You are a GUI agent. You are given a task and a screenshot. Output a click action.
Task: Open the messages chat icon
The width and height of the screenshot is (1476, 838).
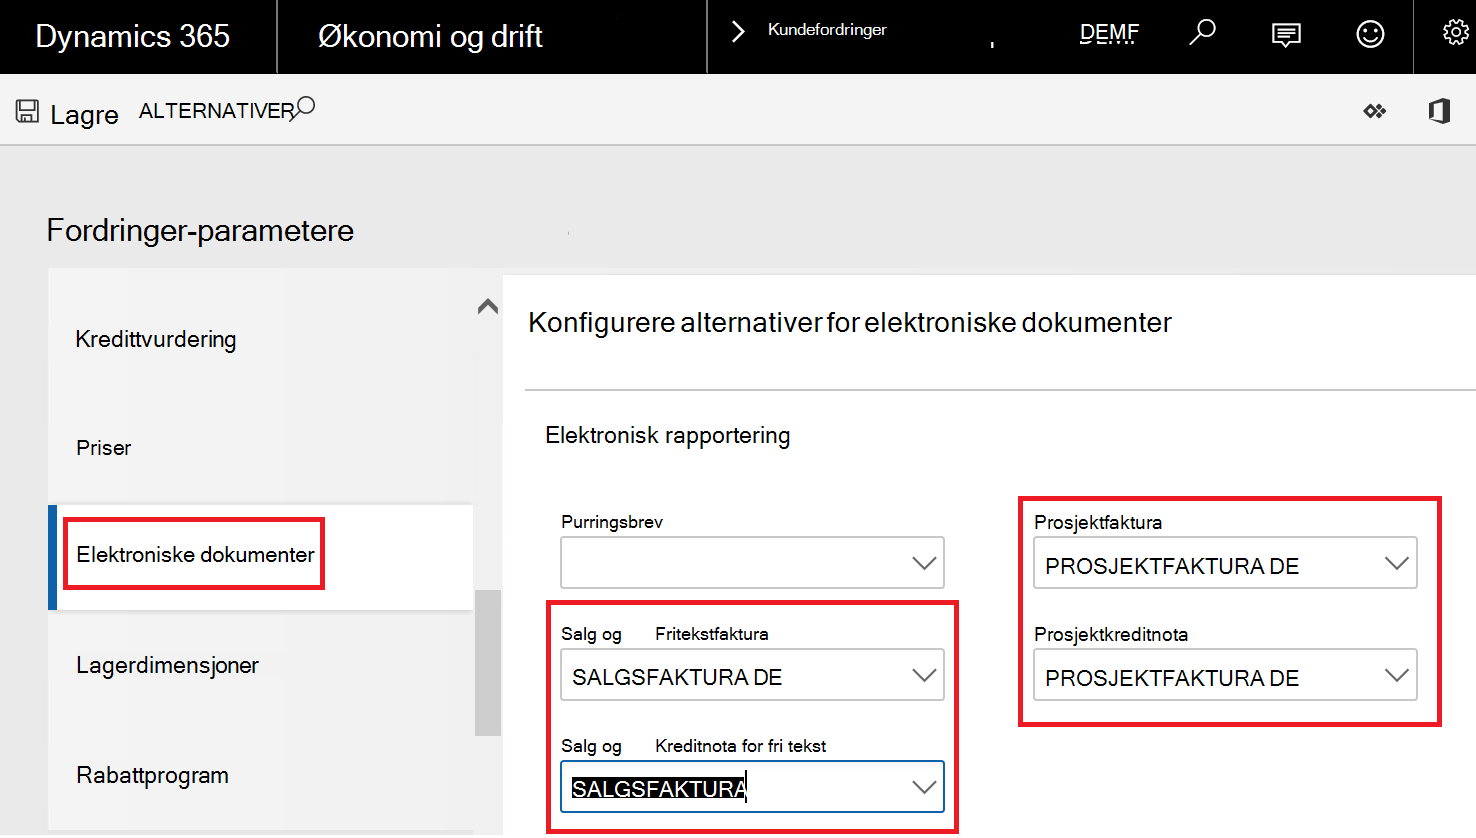[1286, 35]
